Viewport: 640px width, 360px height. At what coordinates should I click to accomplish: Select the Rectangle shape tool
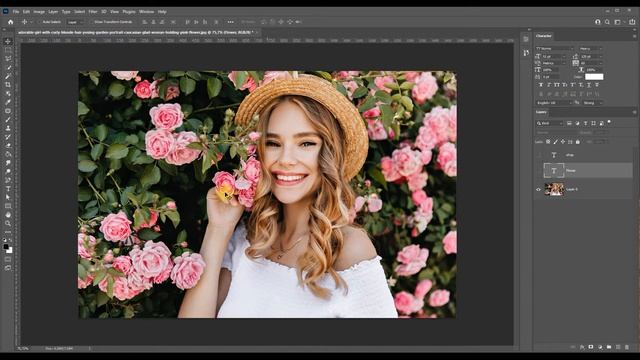[8, 206]
